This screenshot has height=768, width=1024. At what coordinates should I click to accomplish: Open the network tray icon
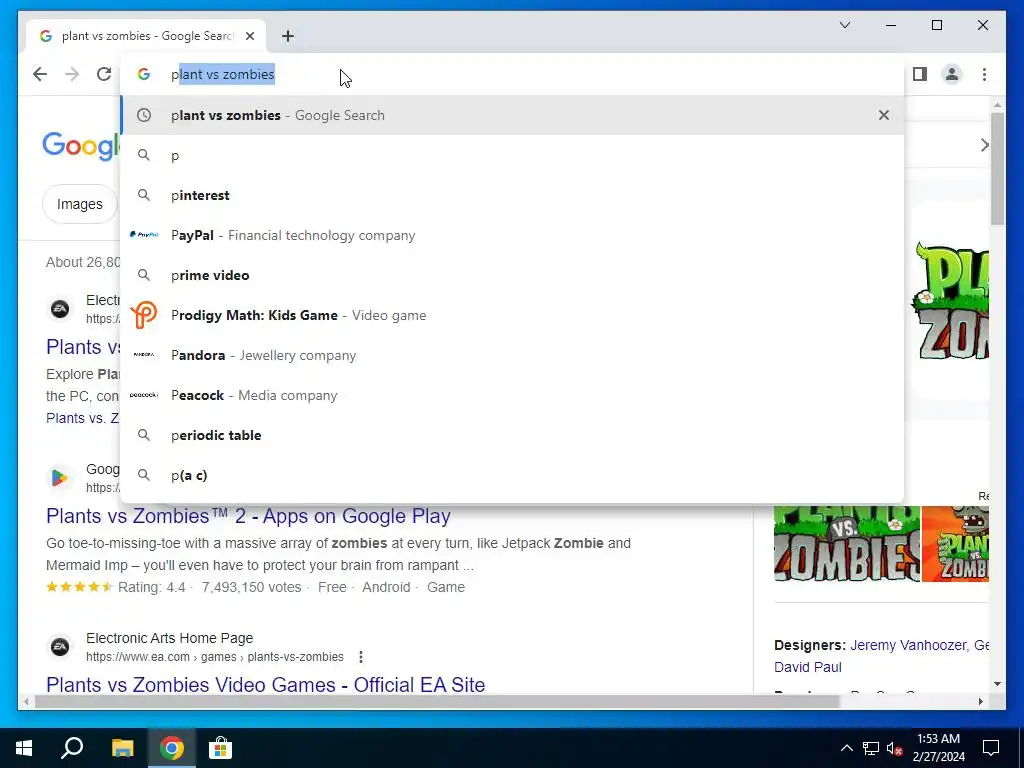[x=871, y=748]
